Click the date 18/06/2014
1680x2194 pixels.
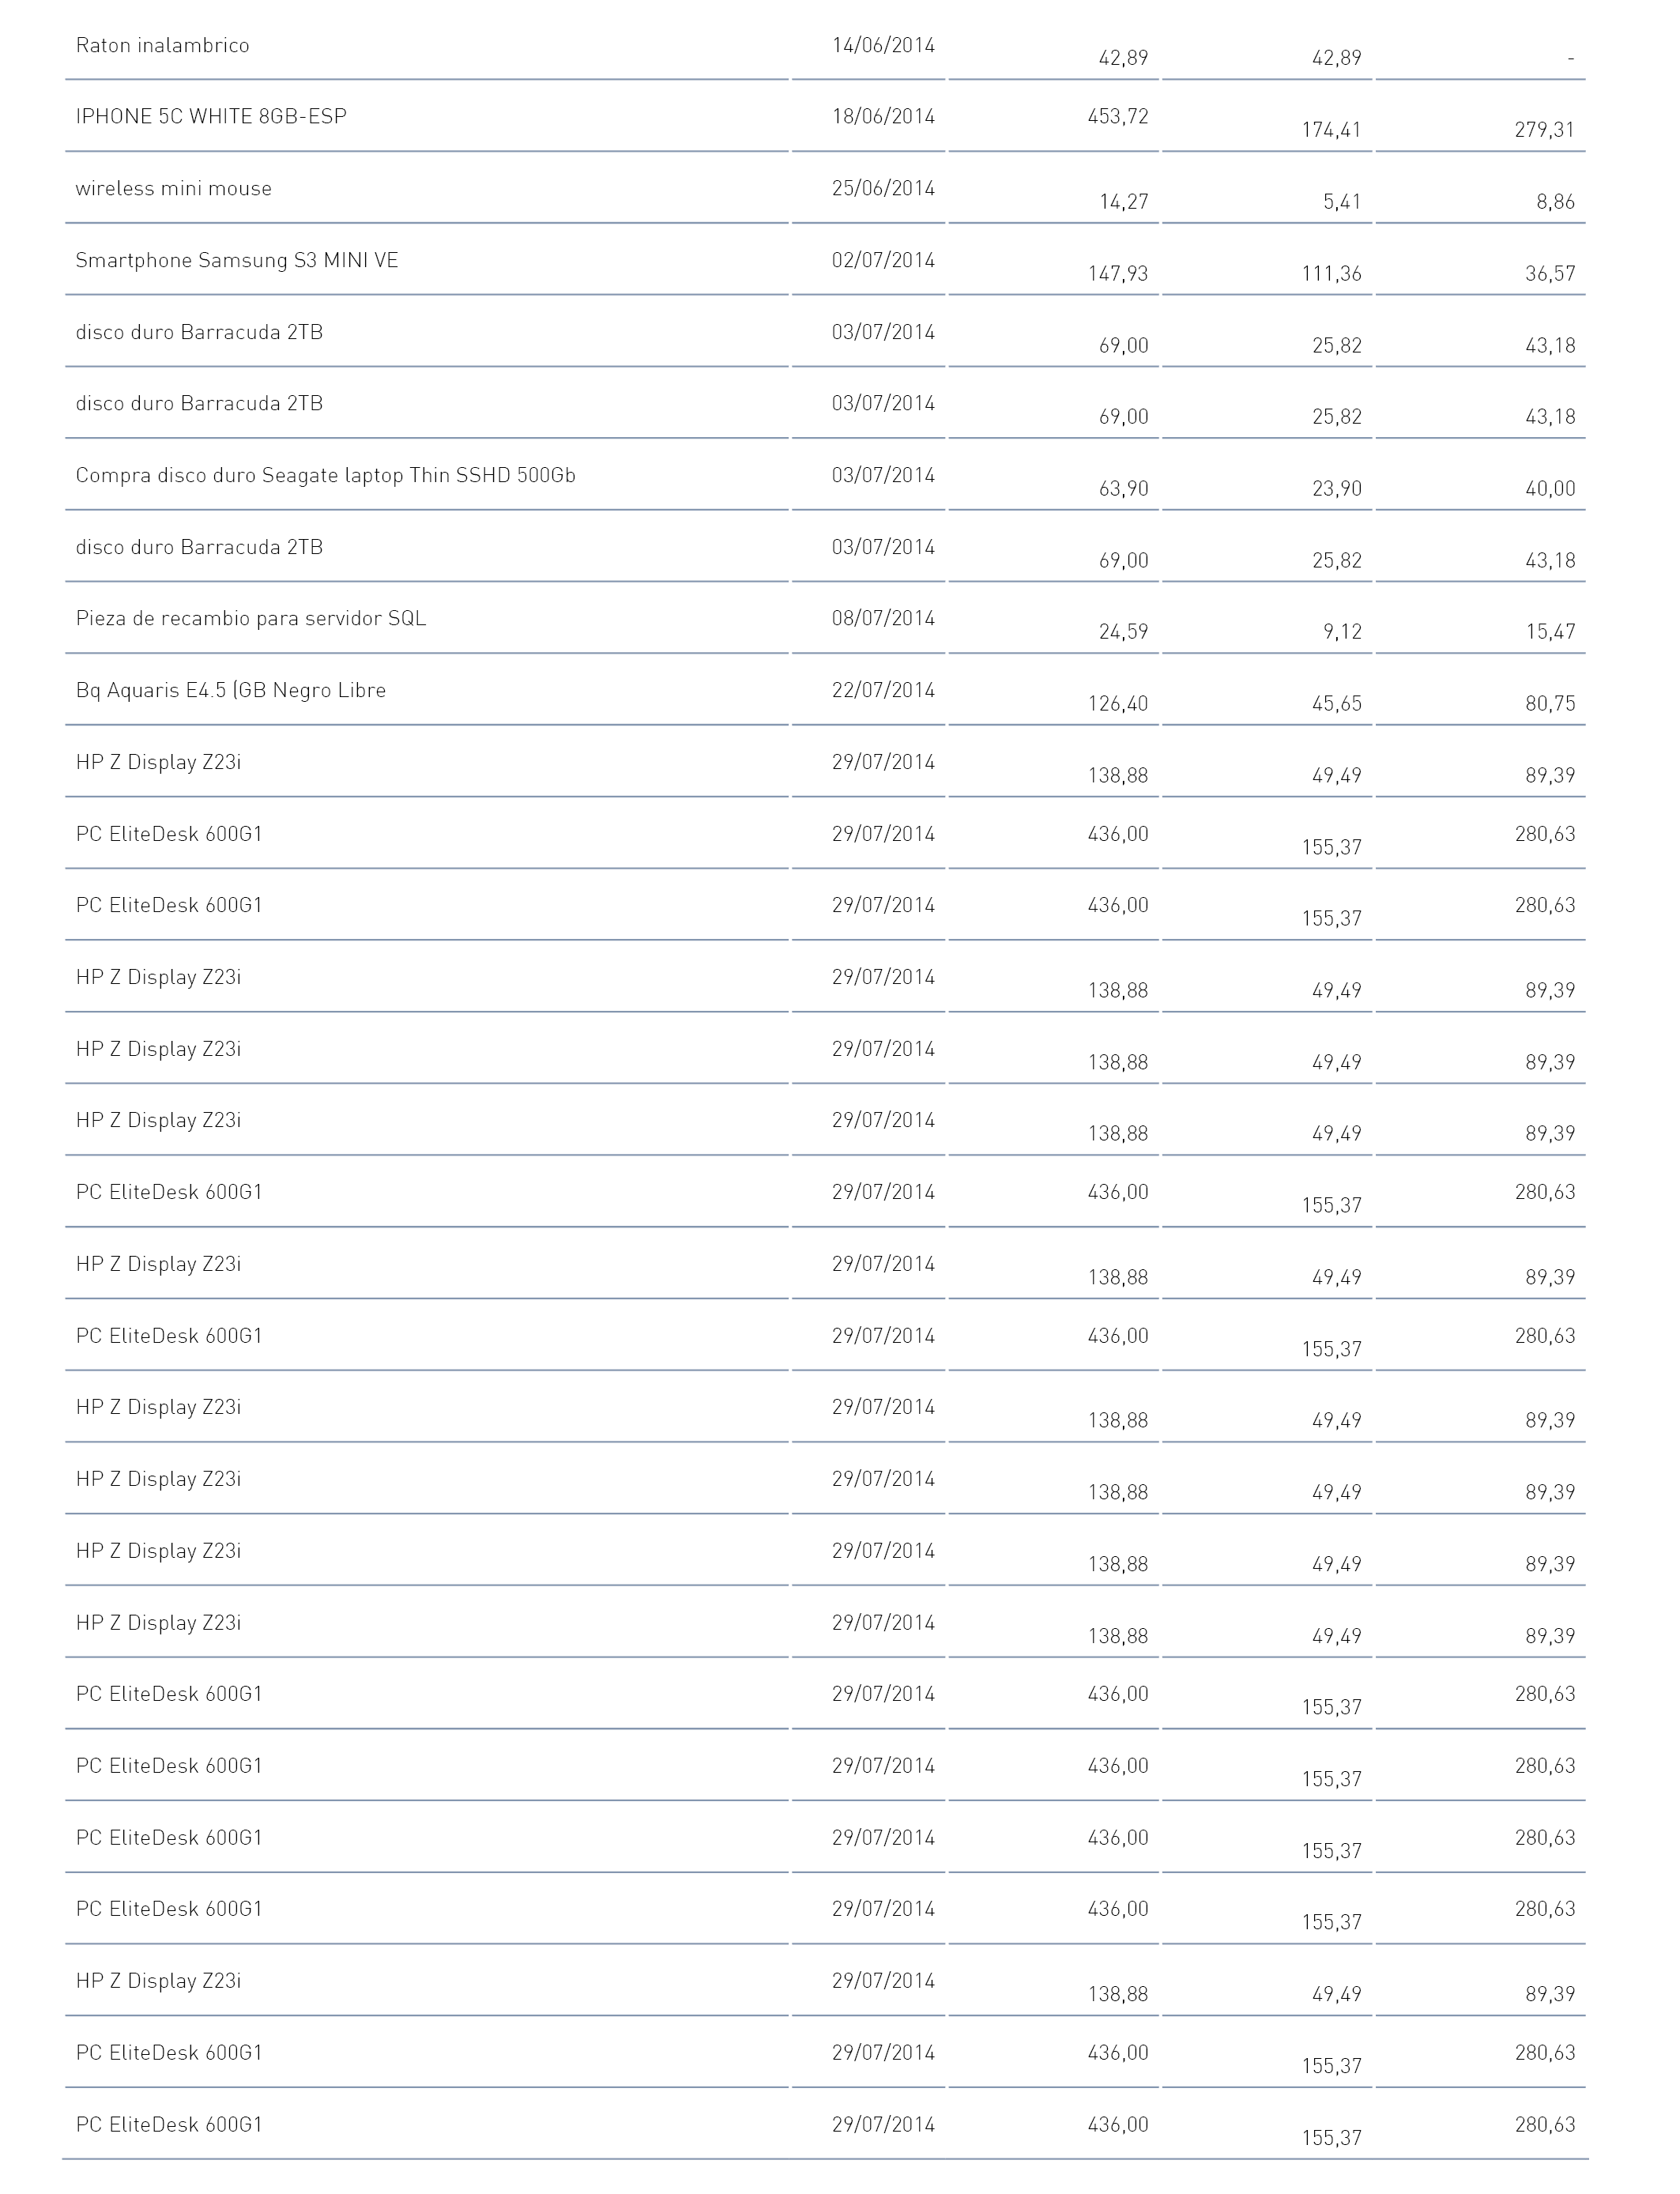pos(883,116)
